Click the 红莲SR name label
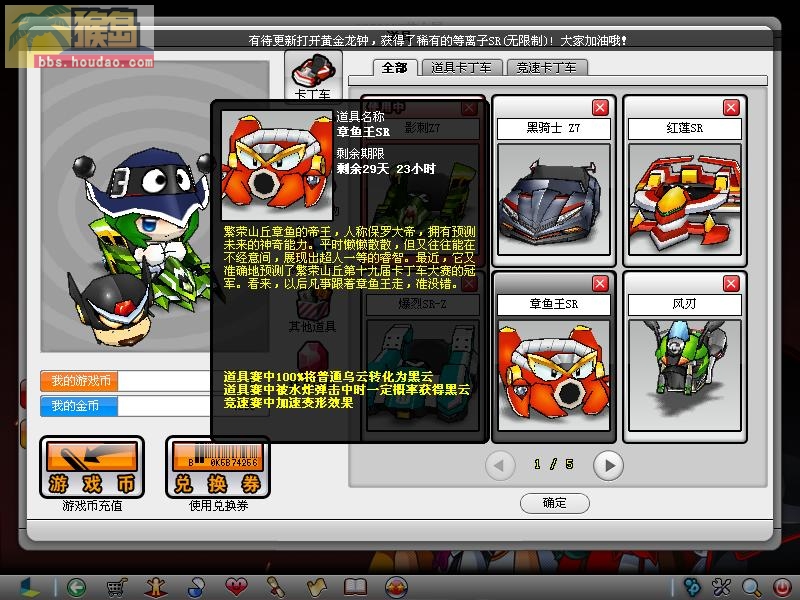 click(x=685, y=128)
